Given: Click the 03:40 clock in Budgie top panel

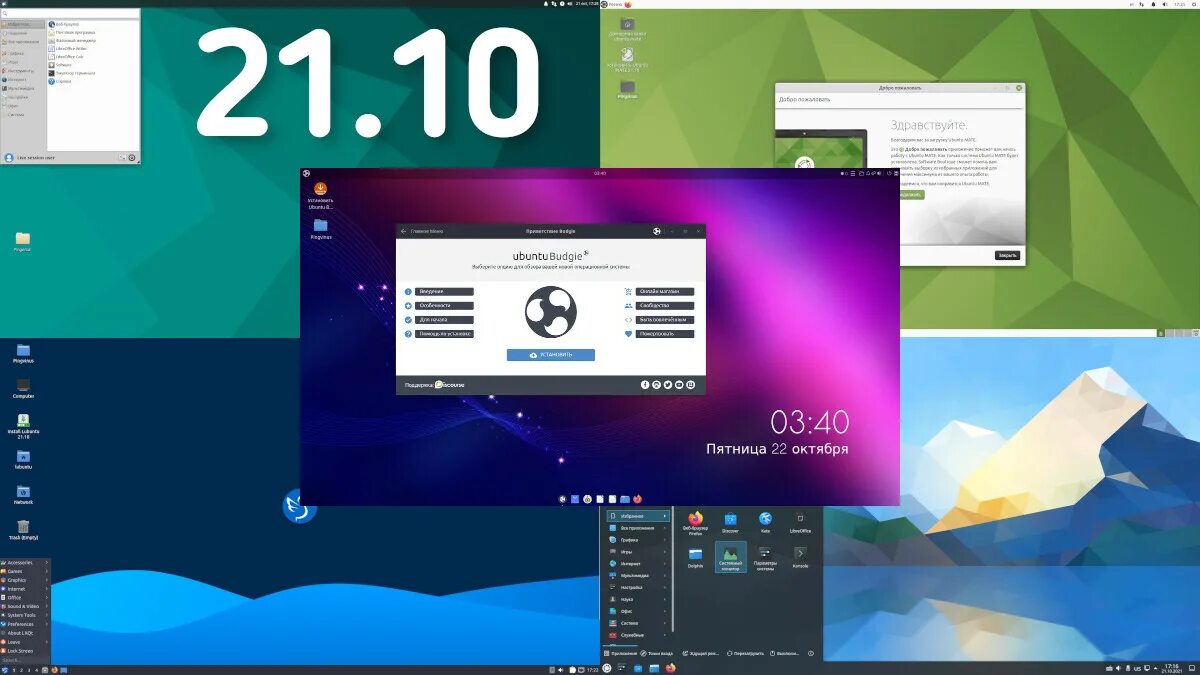Looking at the screenshot, I should (600, 173).
